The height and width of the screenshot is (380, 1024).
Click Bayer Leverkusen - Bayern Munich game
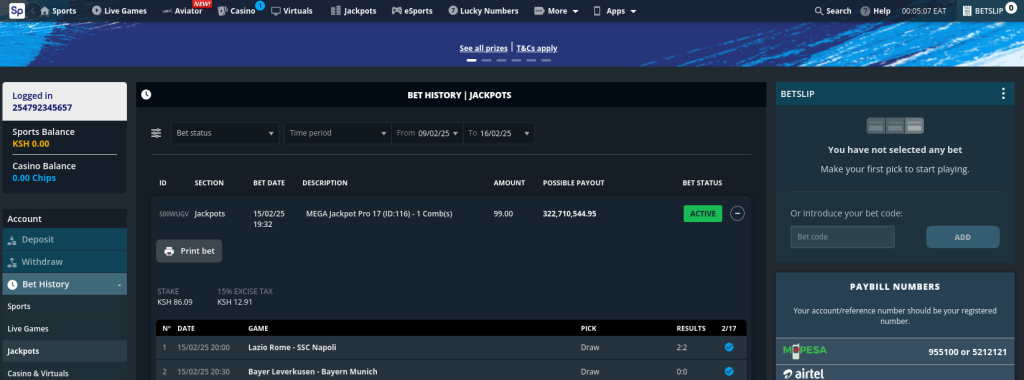point(313,372)
